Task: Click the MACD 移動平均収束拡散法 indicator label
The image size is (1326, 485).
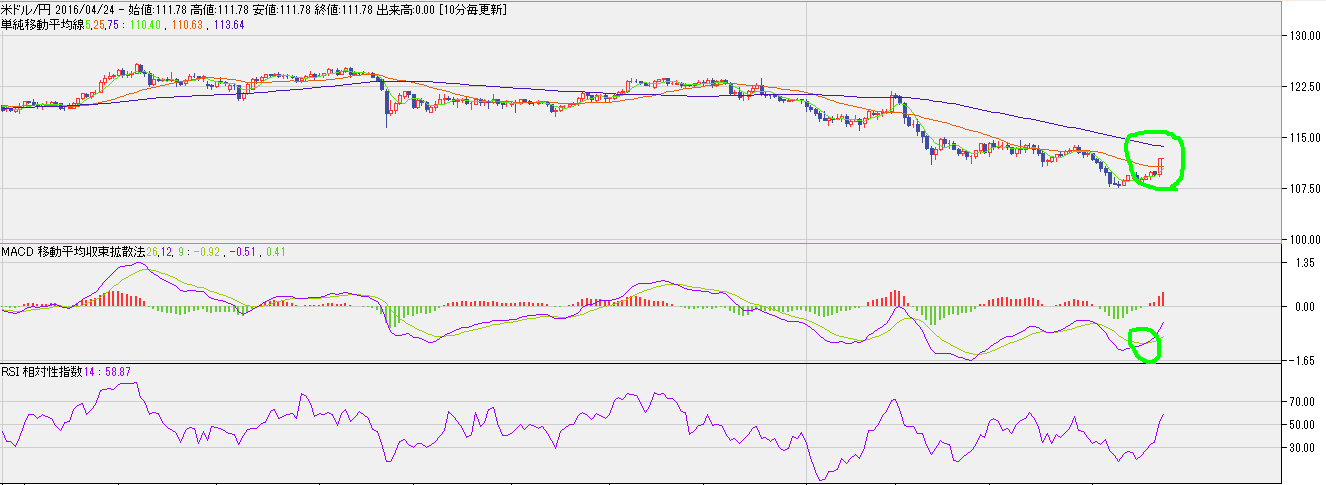Action: pos(72,251)
